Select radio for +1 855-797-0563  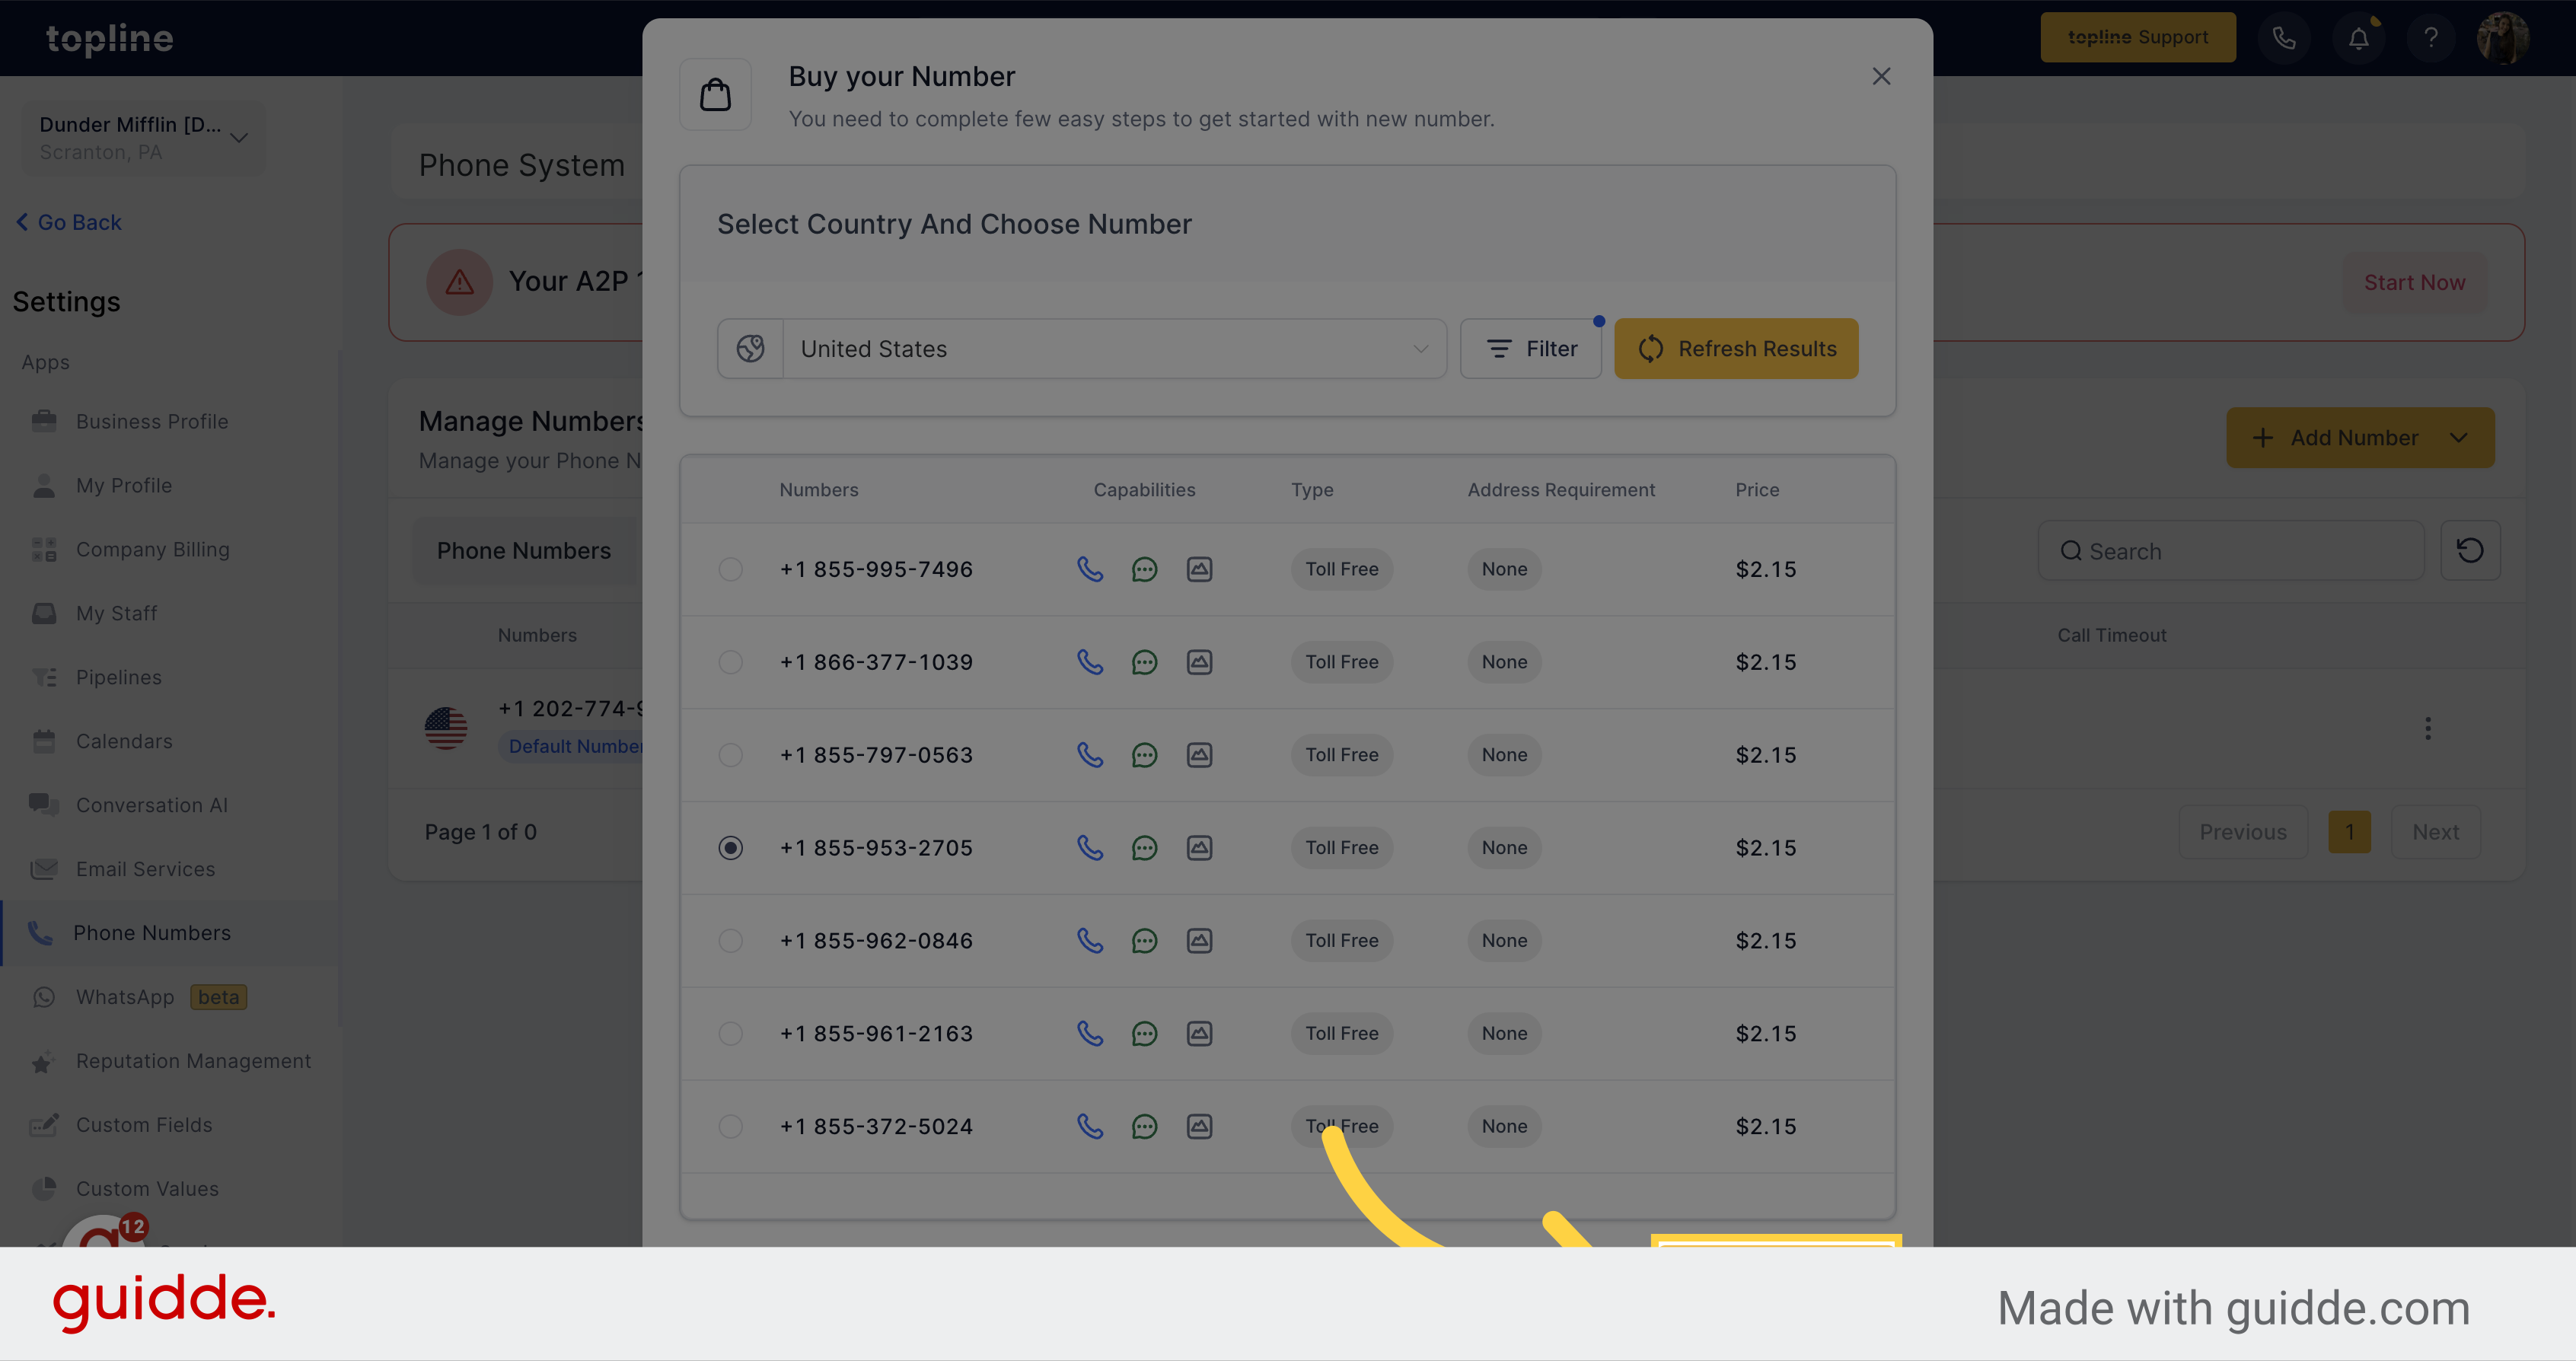pos(731,755)
